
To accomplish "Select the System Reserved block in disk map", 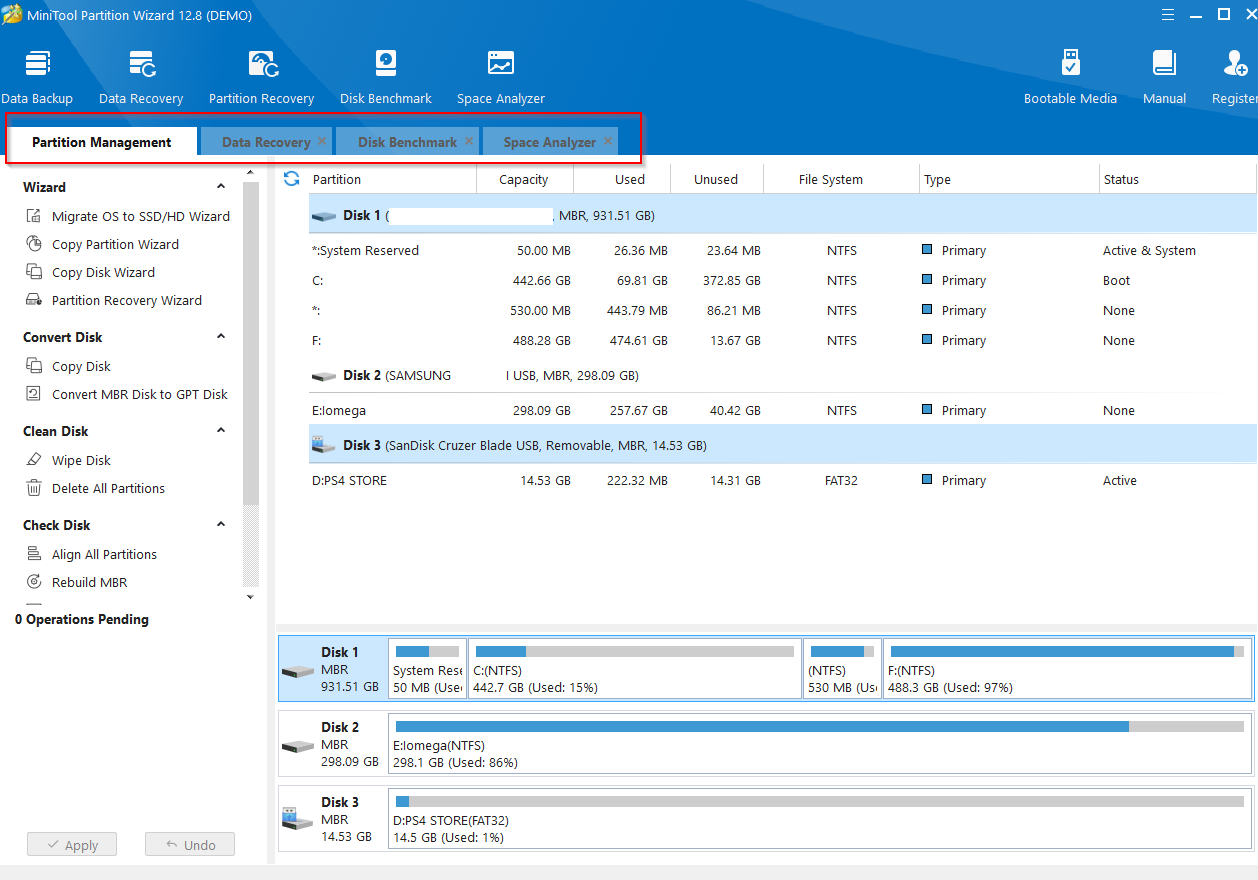I will pos(427,669).
